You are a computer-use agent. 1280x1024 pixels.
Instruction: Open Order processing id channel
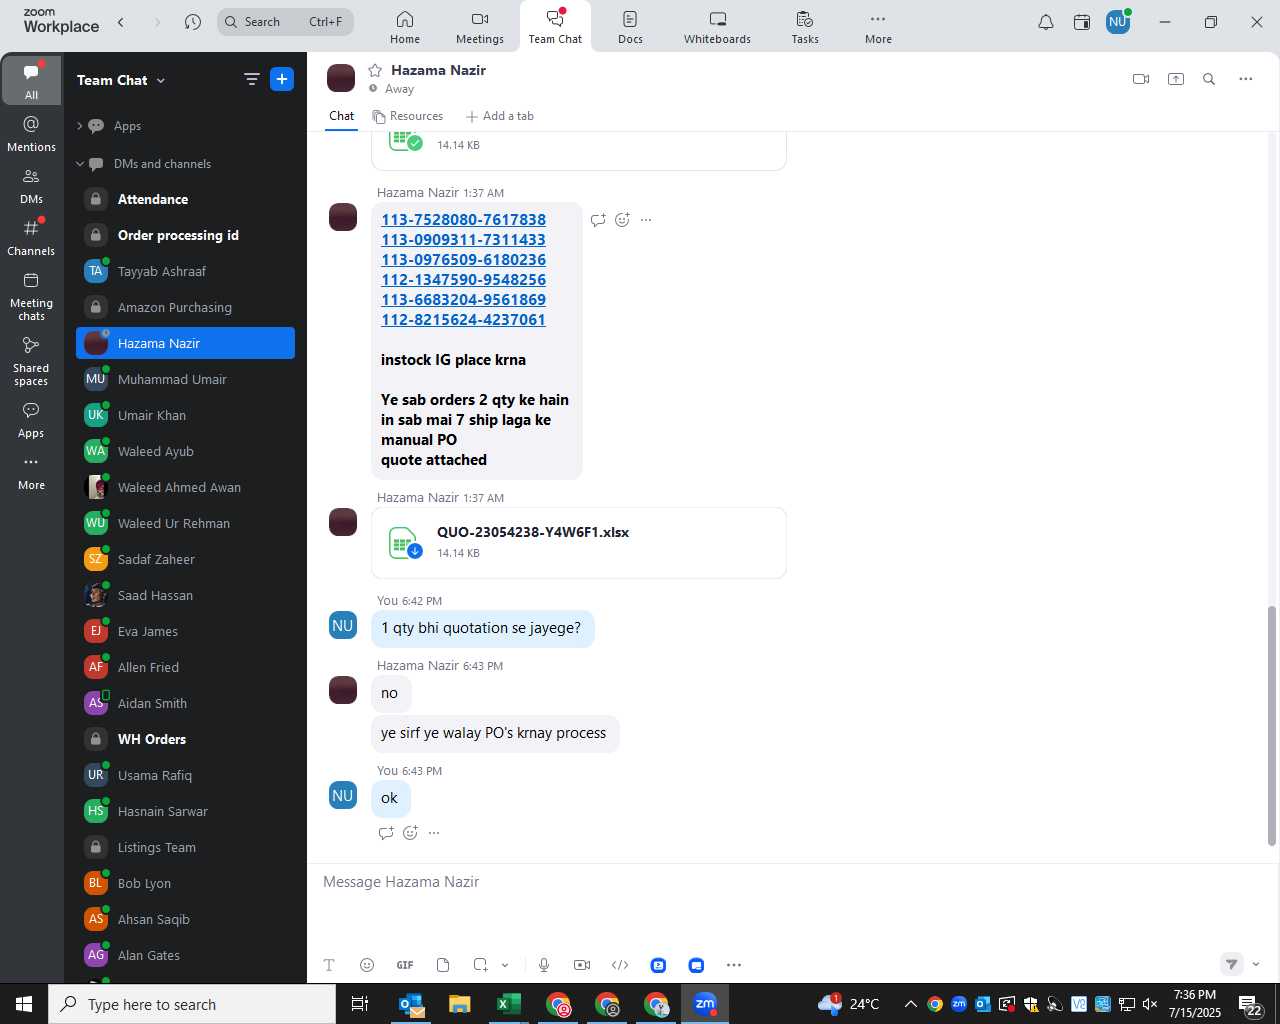click(186, 235)
